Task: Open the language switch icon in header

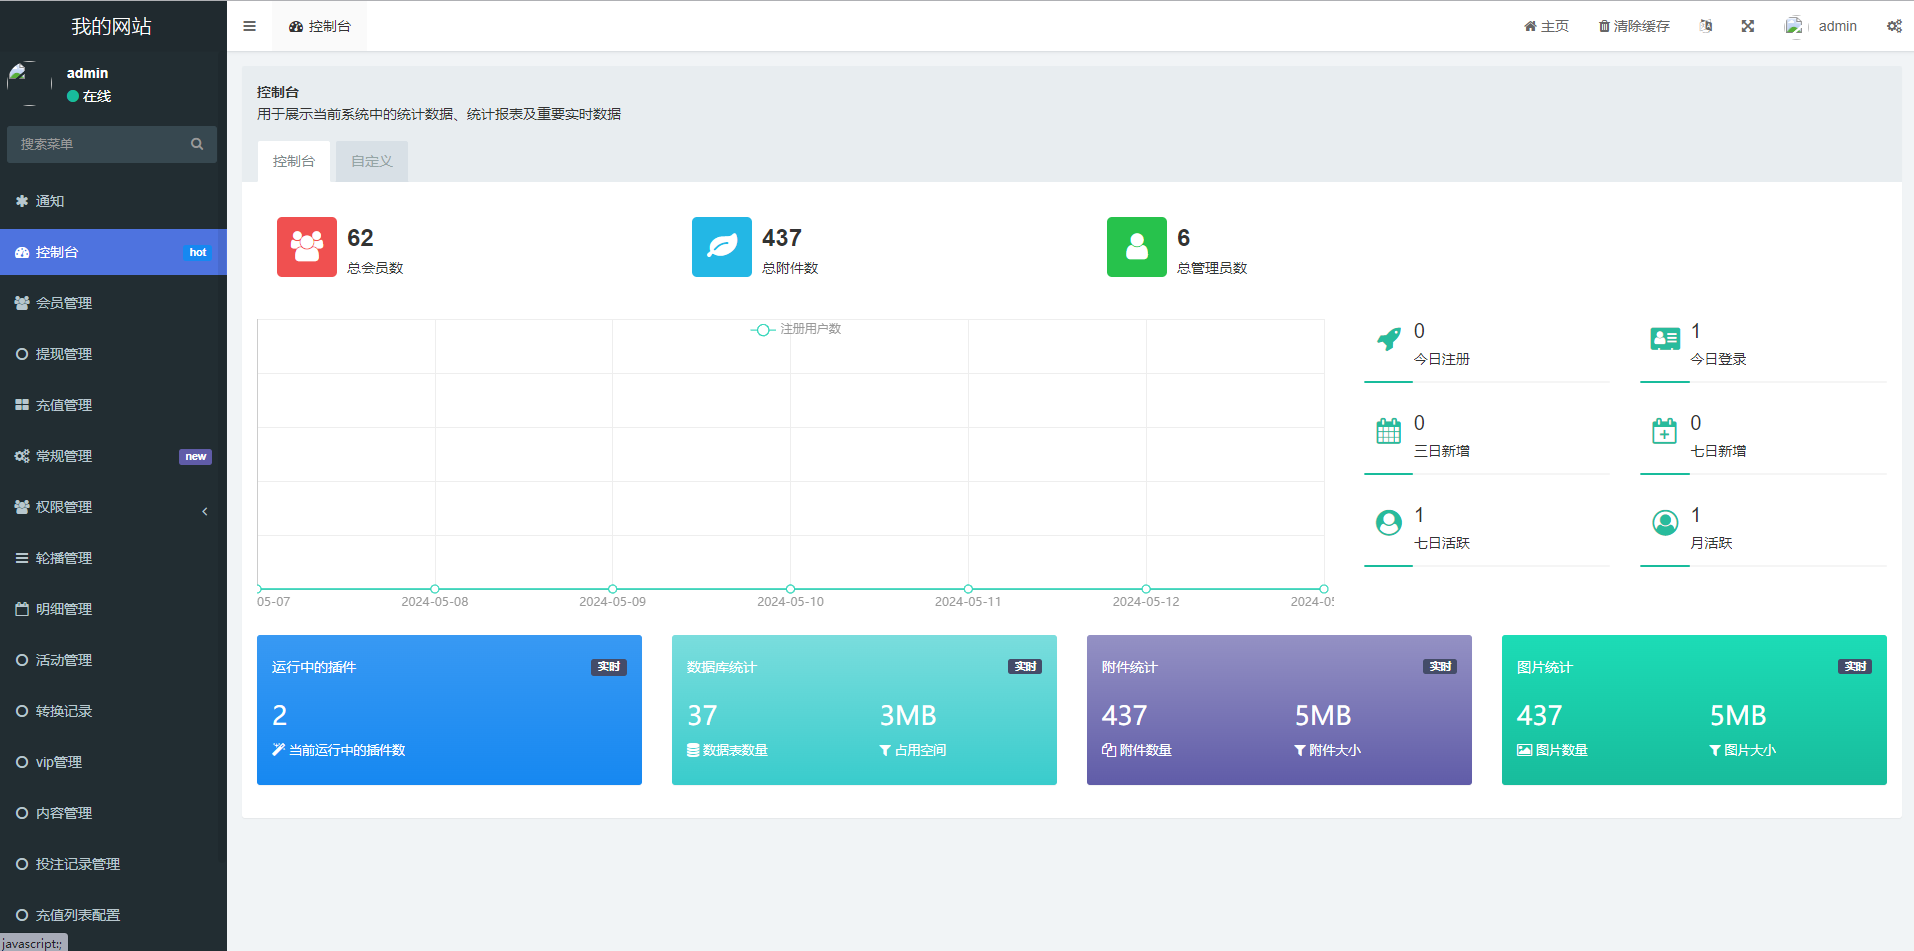Action: [1706, 26]
